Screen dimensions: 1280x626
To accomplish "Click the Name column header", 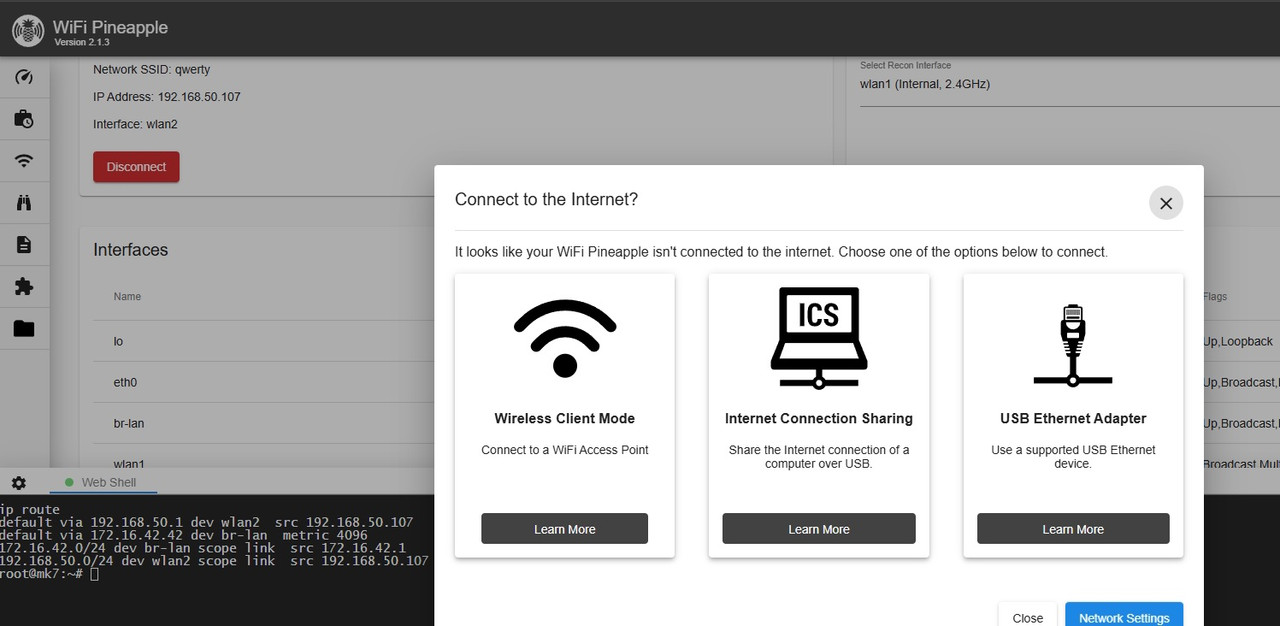I will (x=127, y=296).
